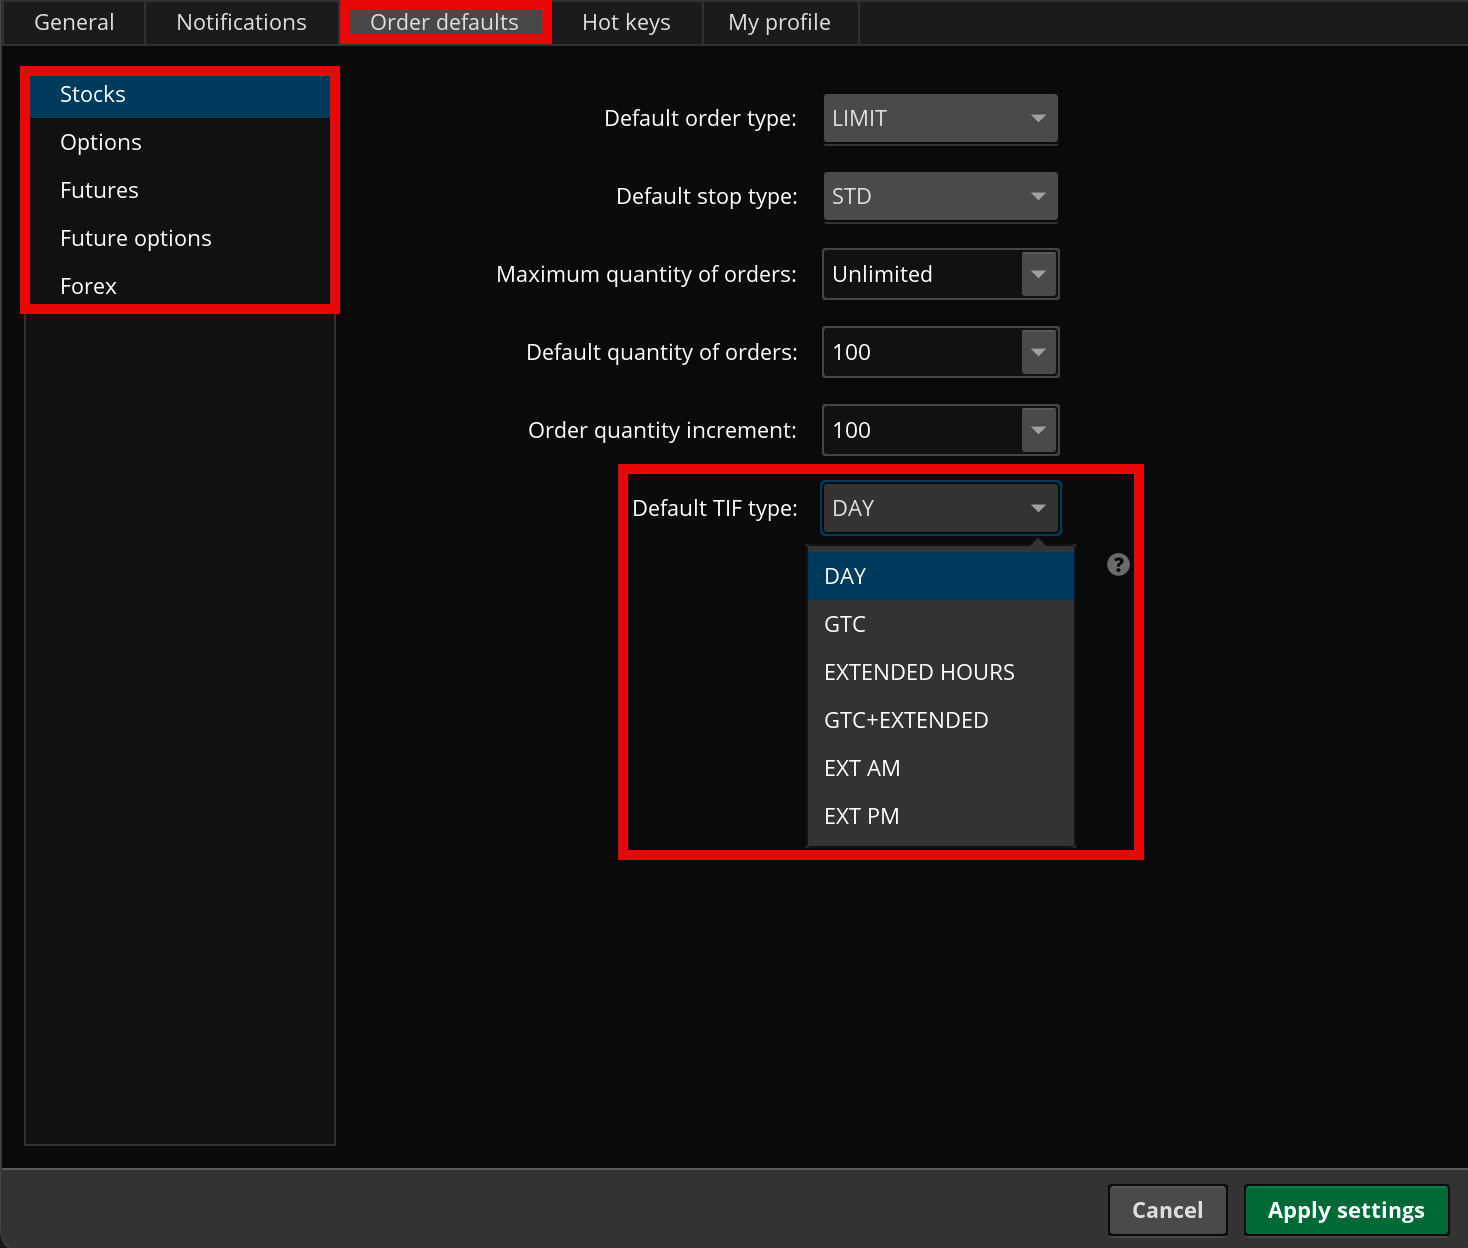The height and width of the screenshot is (1248, 1468).
Task: Click the Apply settings button
Action: [x=1345, y=1210]
